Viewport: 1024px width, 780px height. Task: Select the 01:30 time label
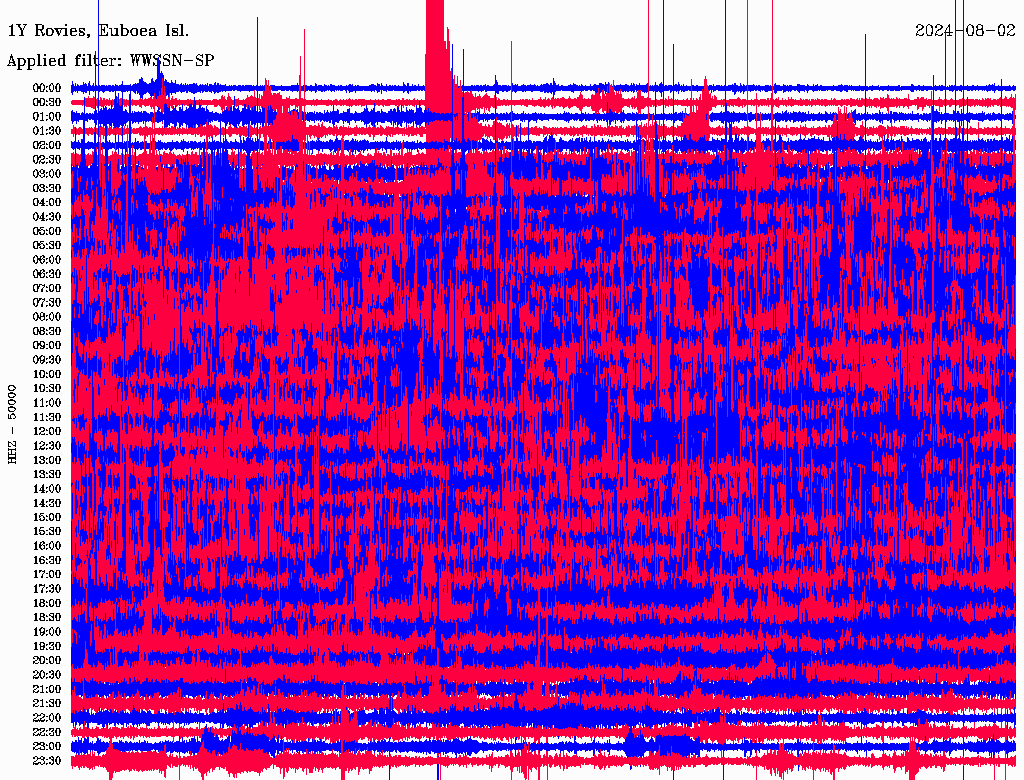tap(47, 131)
